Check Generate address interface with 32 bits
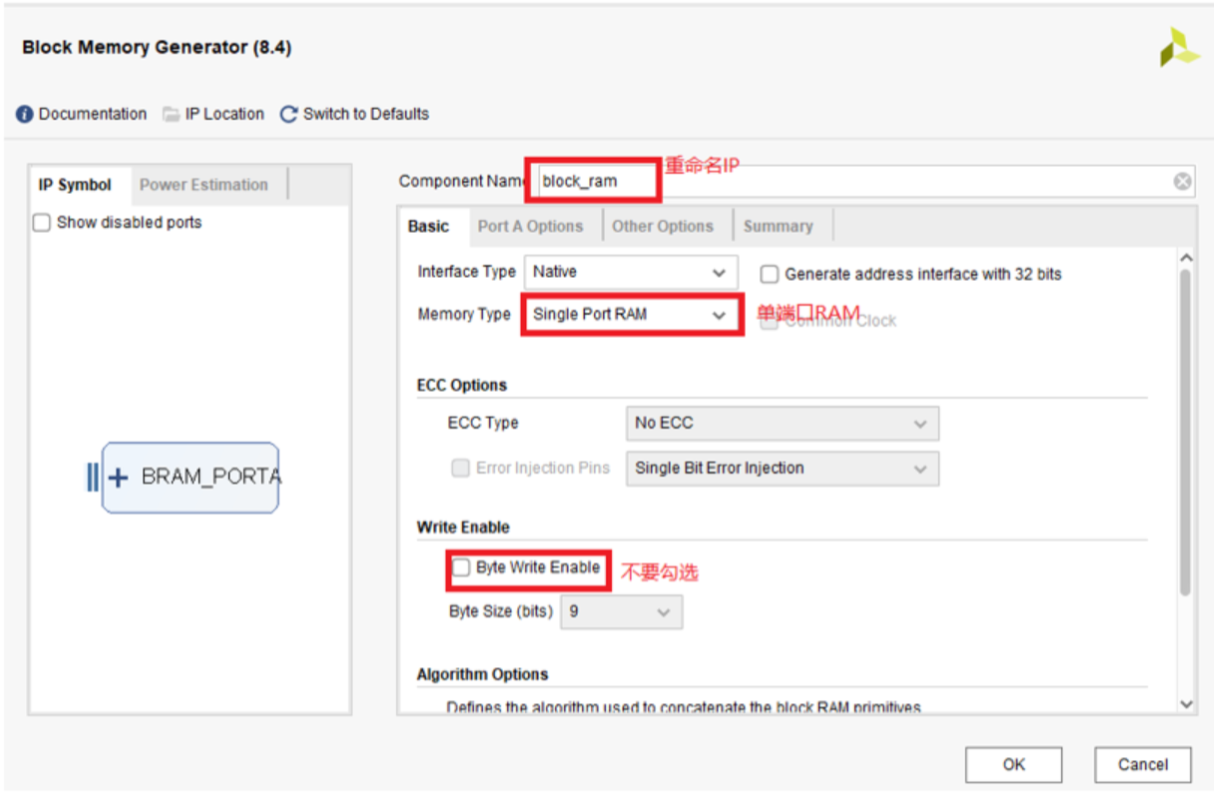 click(769, 274)
